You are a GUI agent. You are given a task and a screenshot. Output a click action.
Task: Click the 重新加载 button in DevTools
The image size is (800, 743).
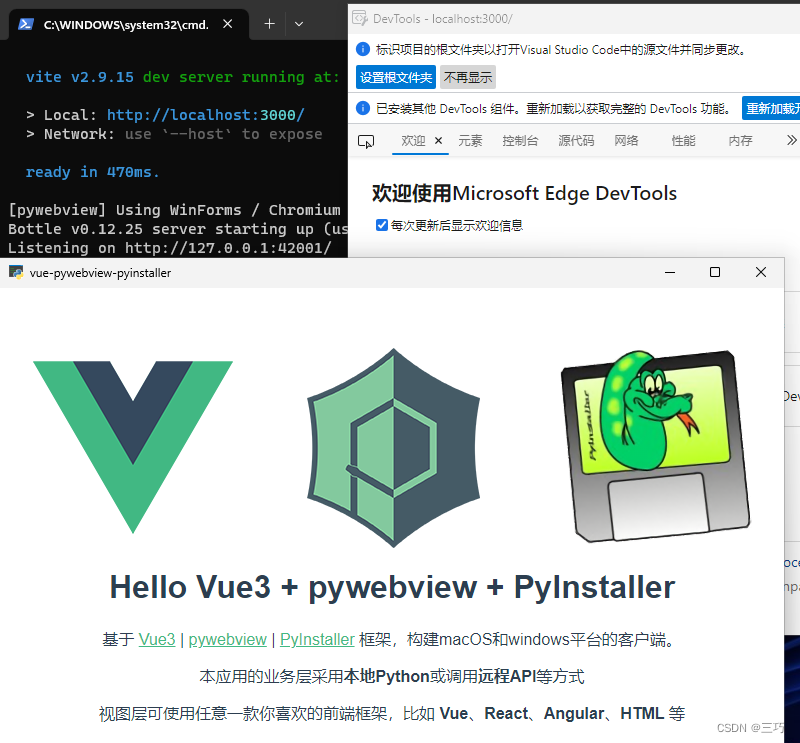coord(771,108)
